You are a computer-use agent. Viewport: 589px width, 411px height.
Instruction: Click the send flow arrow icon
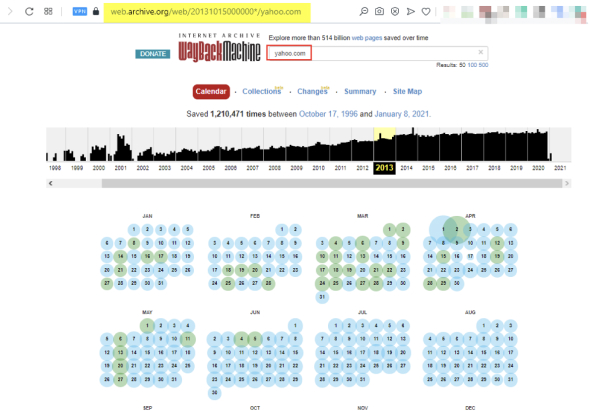[x=411, y=12]
